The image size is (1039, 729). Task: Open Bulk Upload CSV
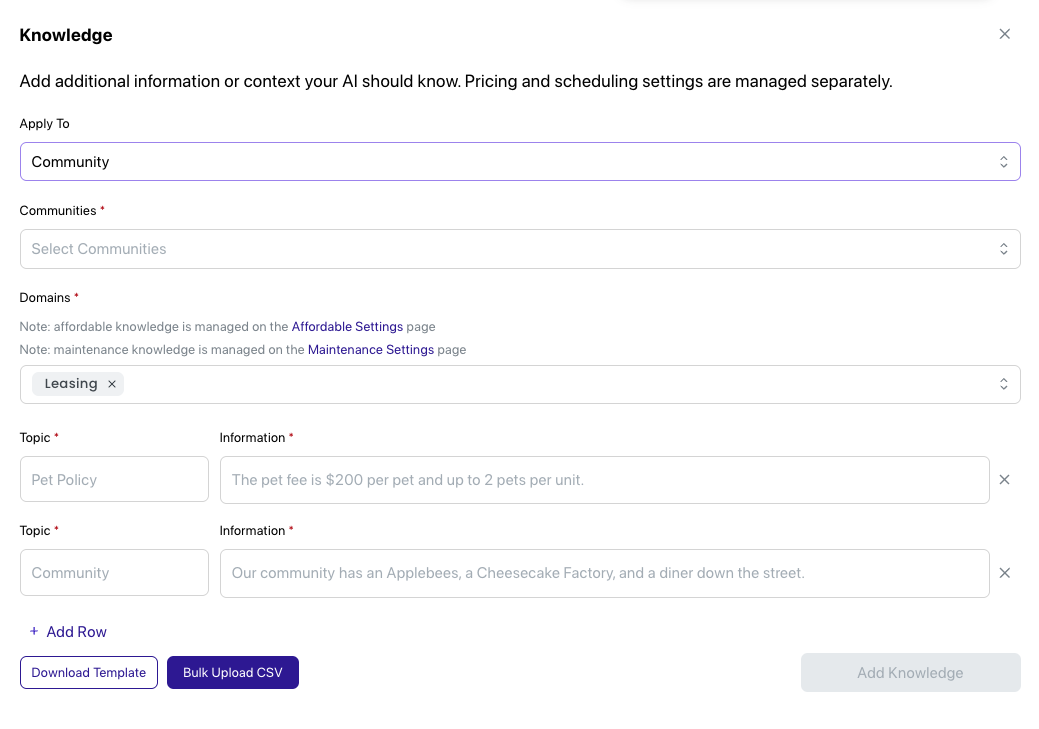233,673
